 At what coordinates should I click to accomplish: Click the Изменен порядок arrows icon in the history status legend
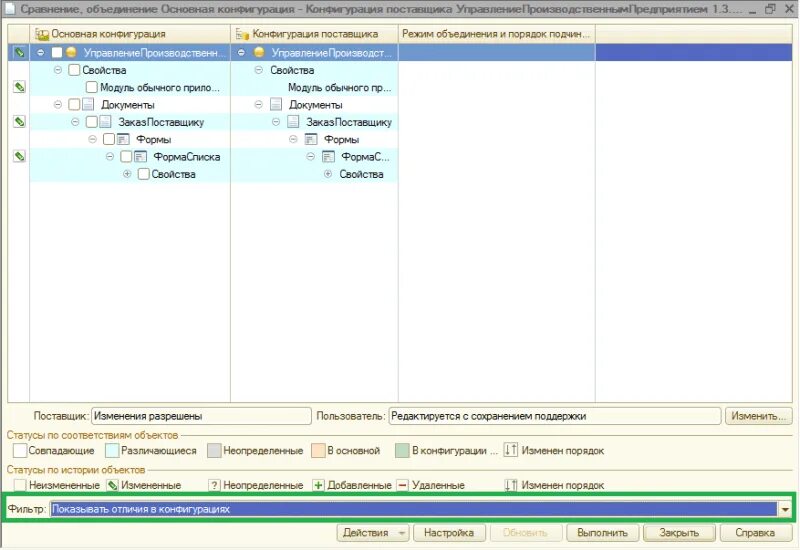pos(511,485)
